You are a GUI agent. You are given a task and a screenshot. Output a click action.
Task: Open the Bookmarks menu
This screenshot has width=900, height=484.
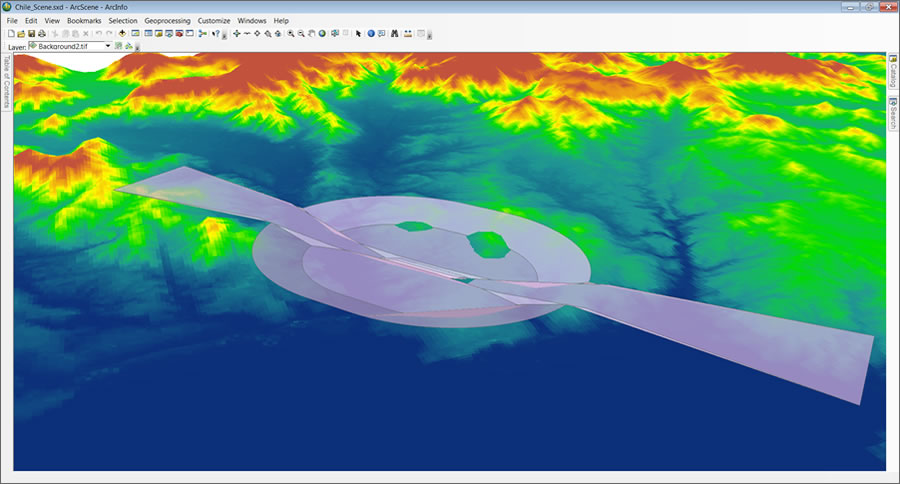pos(84,21)
